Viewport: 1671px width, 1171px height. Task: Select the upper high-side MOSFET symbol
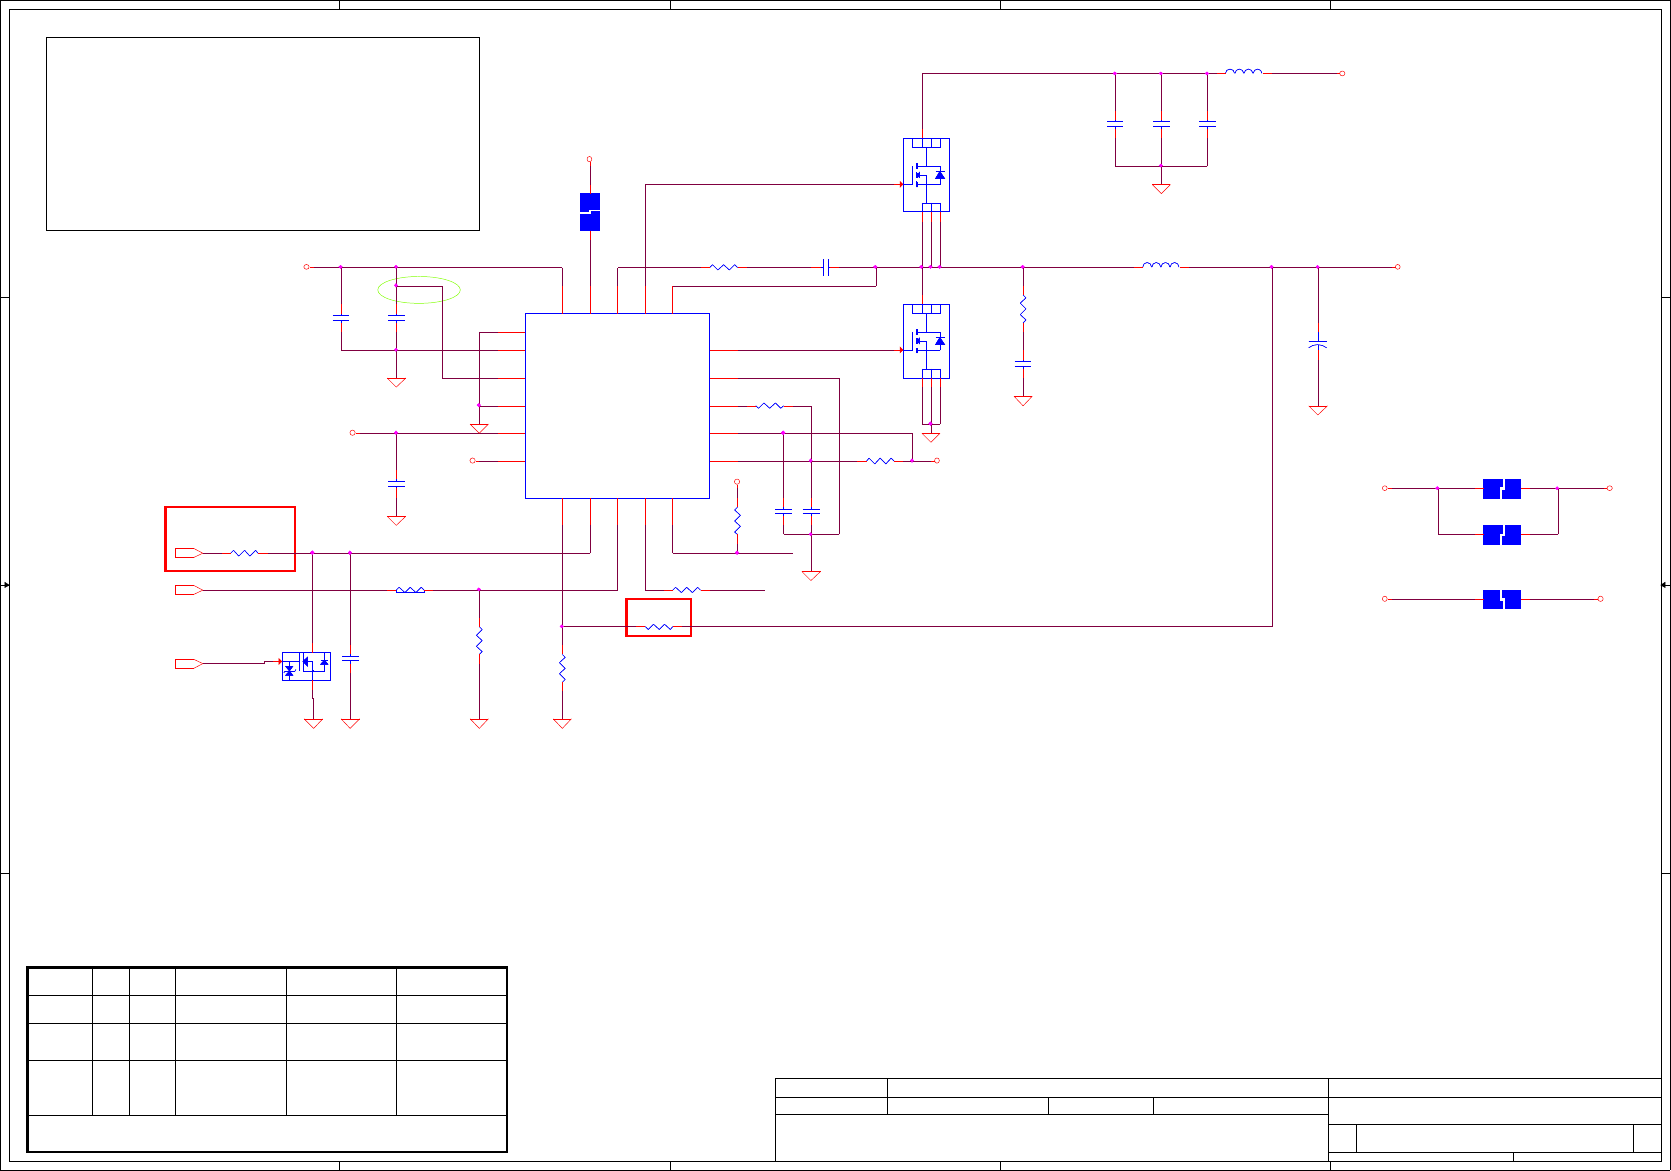(x=926, y=175)
